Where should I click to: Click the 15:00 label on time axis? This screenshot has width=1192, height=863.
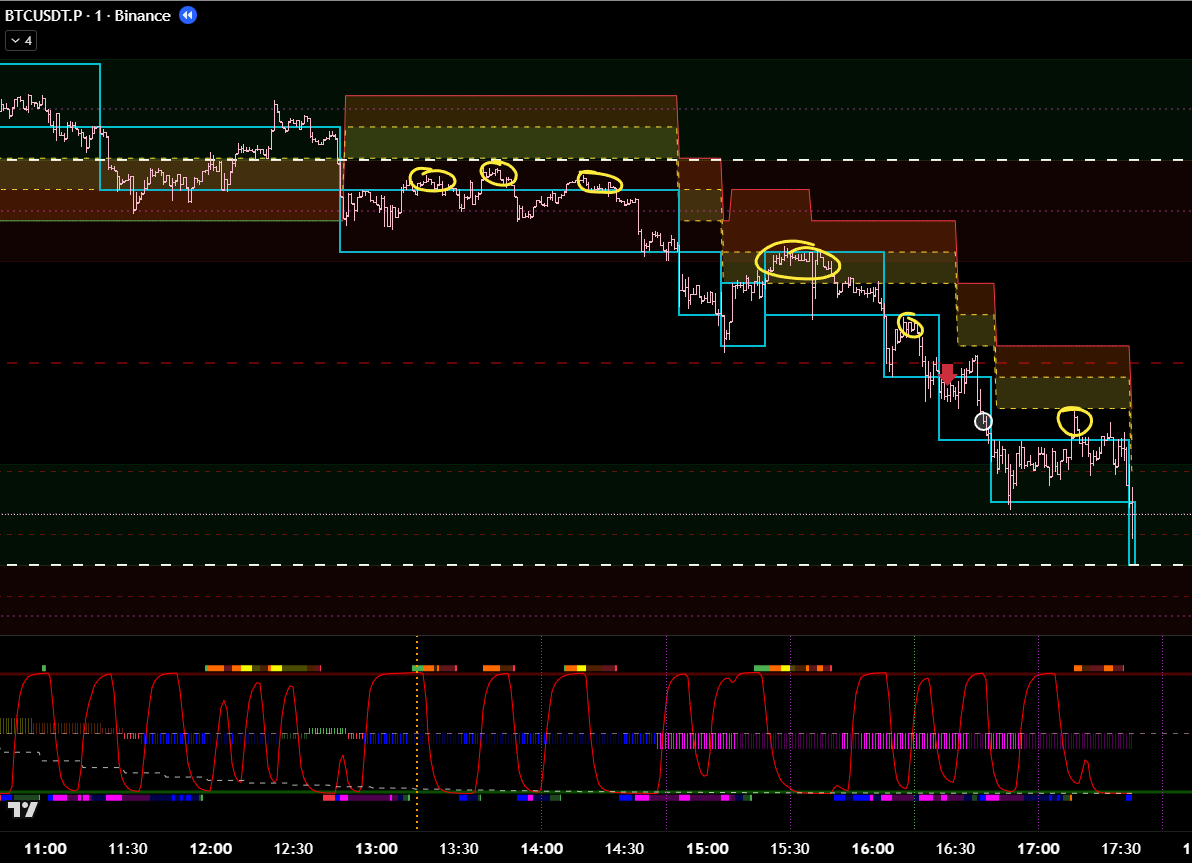(x=707, y=849)
